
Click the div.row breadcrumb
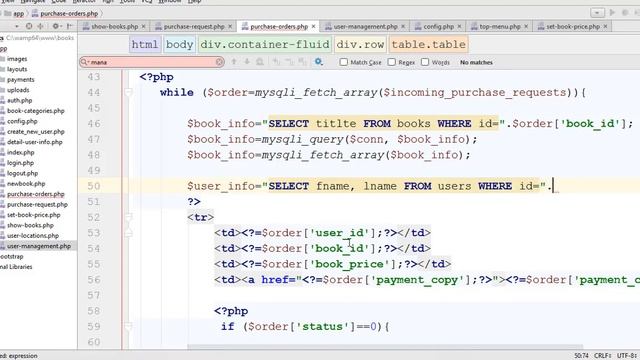[x=360, y=44]
